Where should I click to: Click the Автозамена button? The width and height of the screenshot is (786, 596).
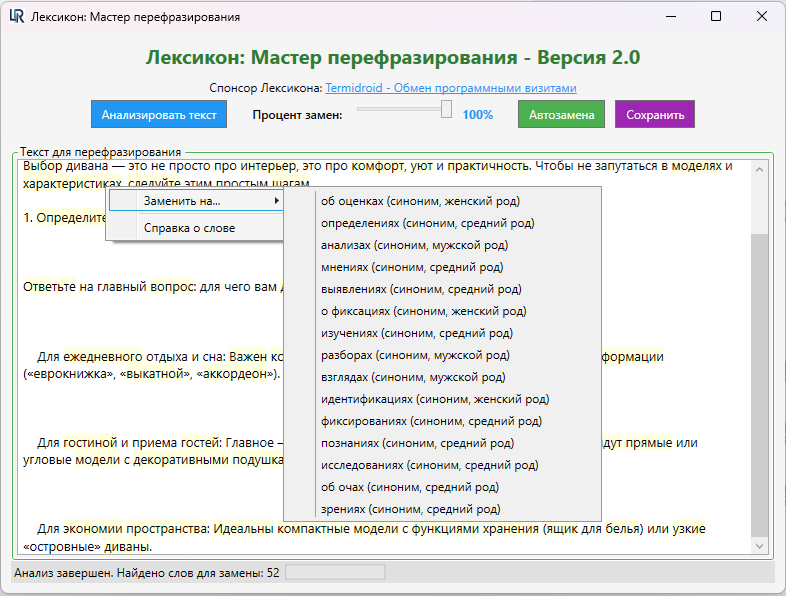tap(561, 115)
